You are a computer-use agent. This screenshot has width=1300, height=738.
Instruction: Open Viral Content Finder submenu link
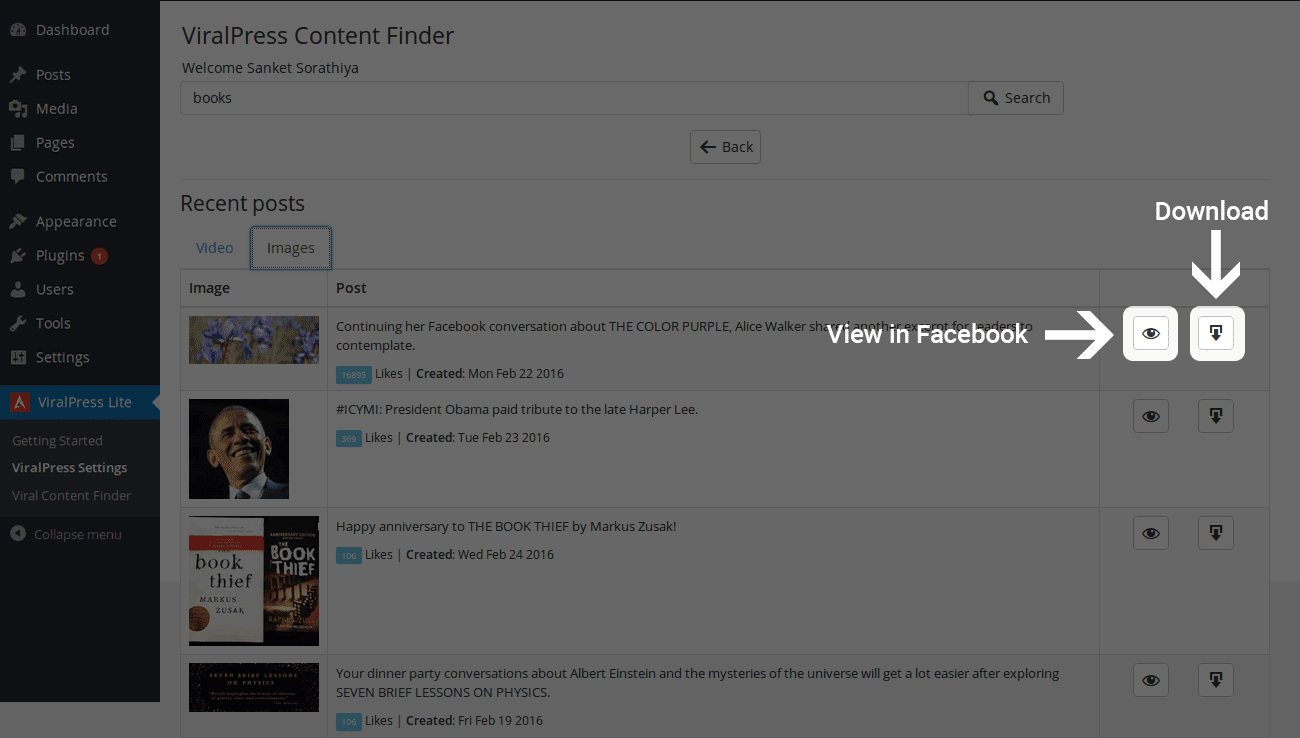[71, 495]
